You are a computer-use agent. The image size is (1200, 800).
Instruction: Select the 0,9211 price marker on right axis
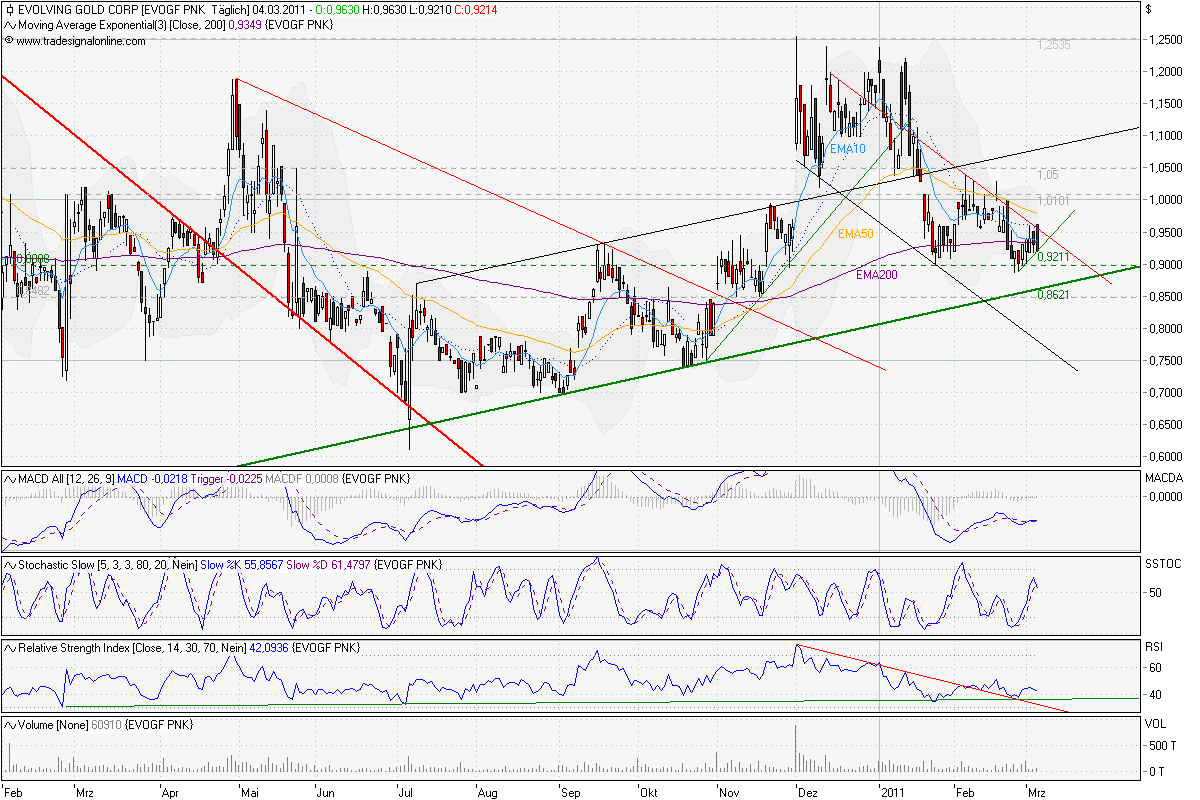tap(1054, 258)
